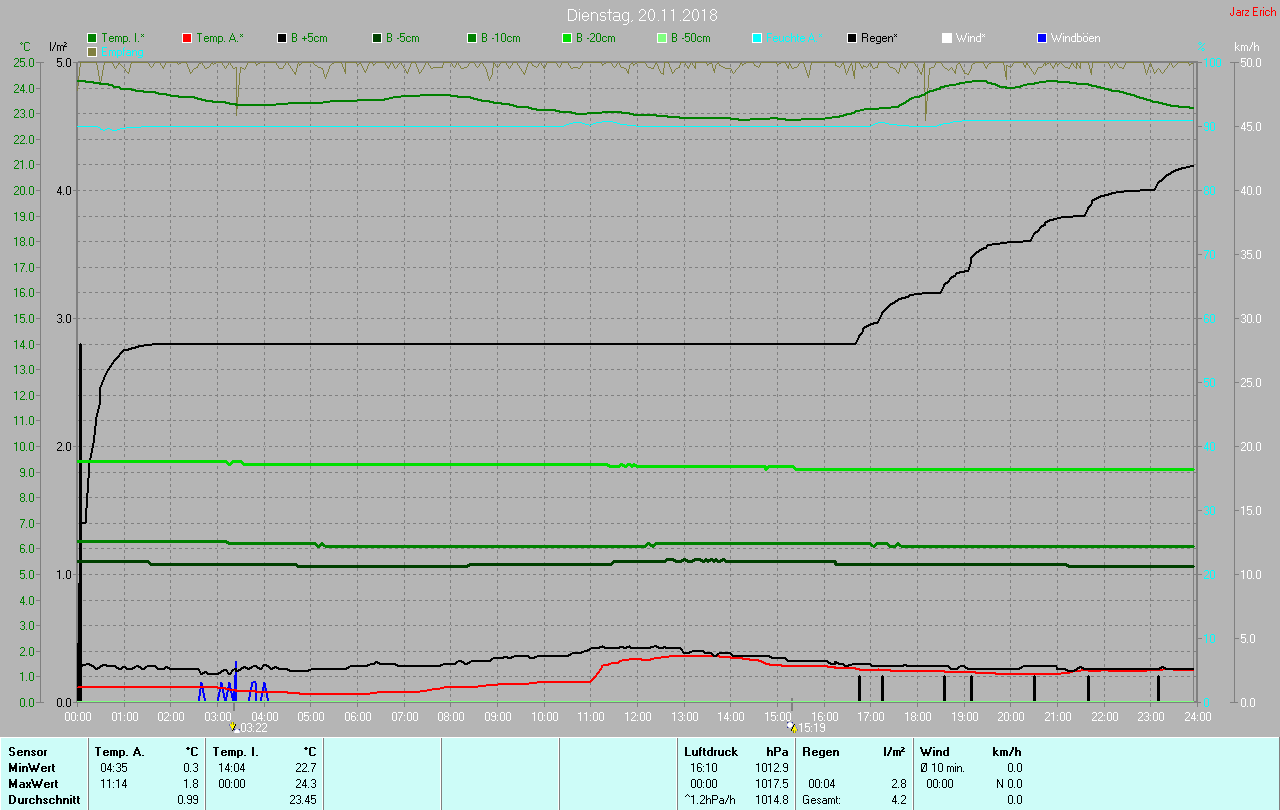This screenshot has width=1280, height=810.
Task: Click the 24:00 tick on the time axis
Action: (x=1197, y=716)
